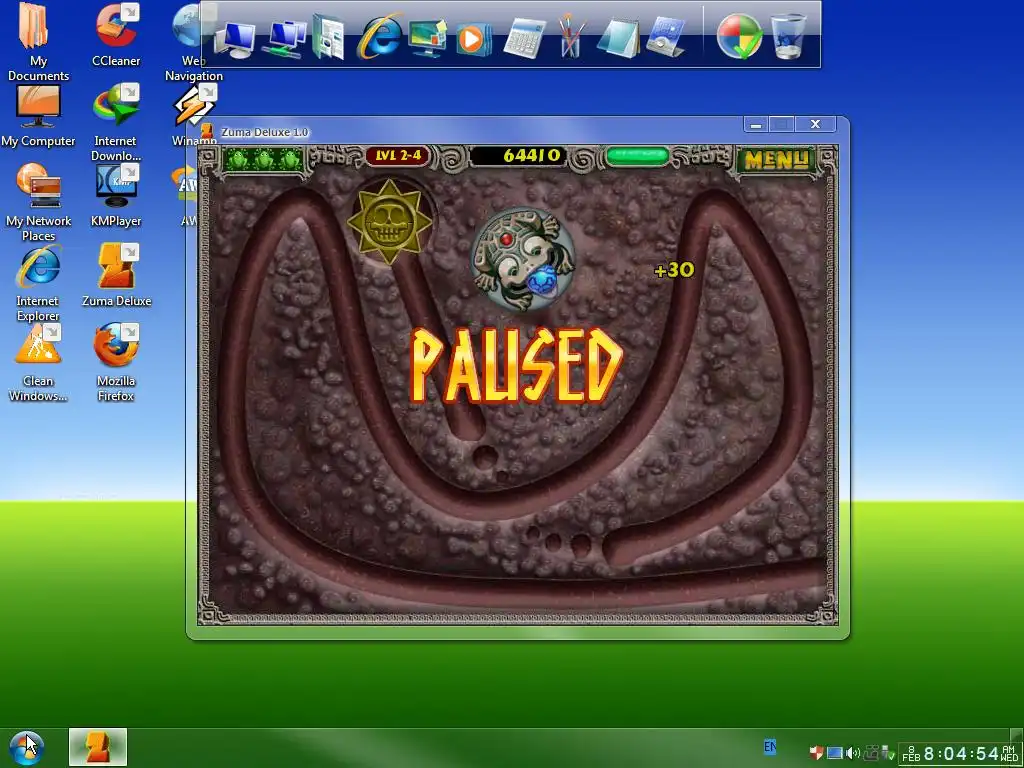Viewport: 1024px width, 768px height.
Task: Click the red shield tray icon
Action: (x=816, y=752)
